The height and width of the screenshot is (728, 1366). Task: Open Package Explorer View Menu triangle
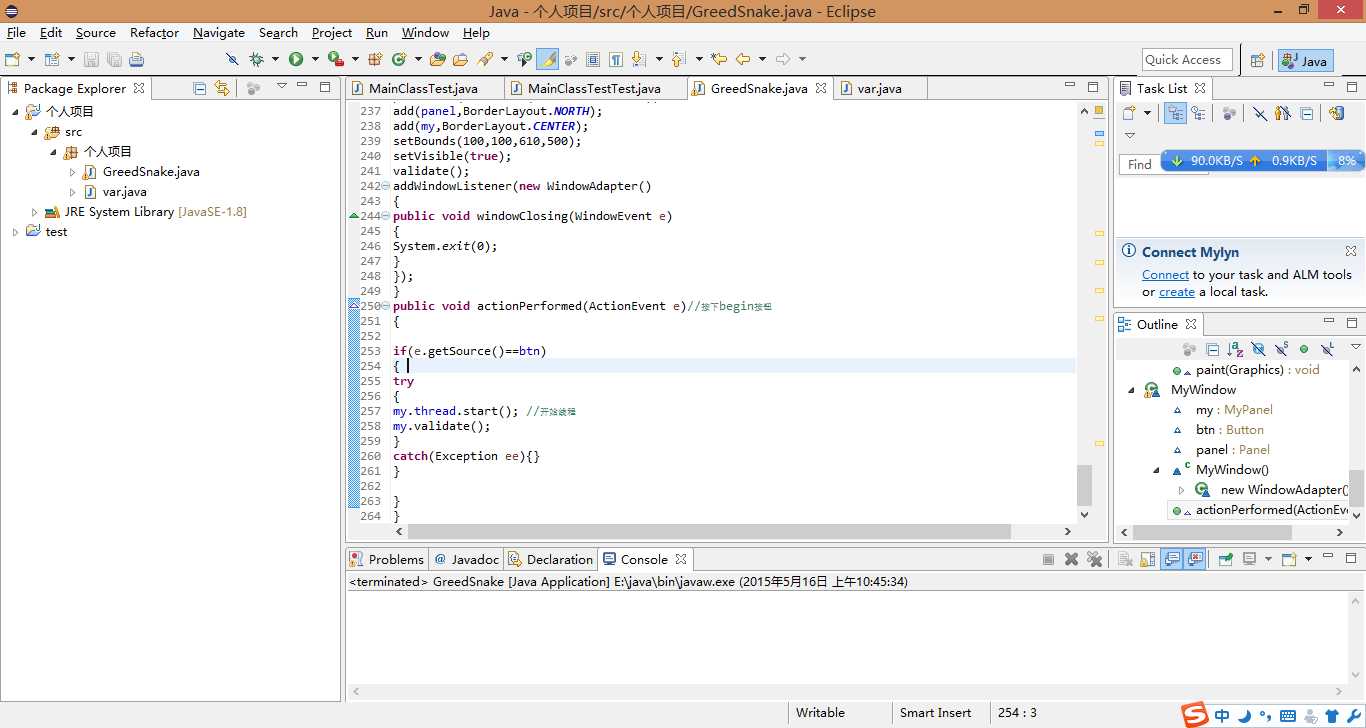click(281, 87)
